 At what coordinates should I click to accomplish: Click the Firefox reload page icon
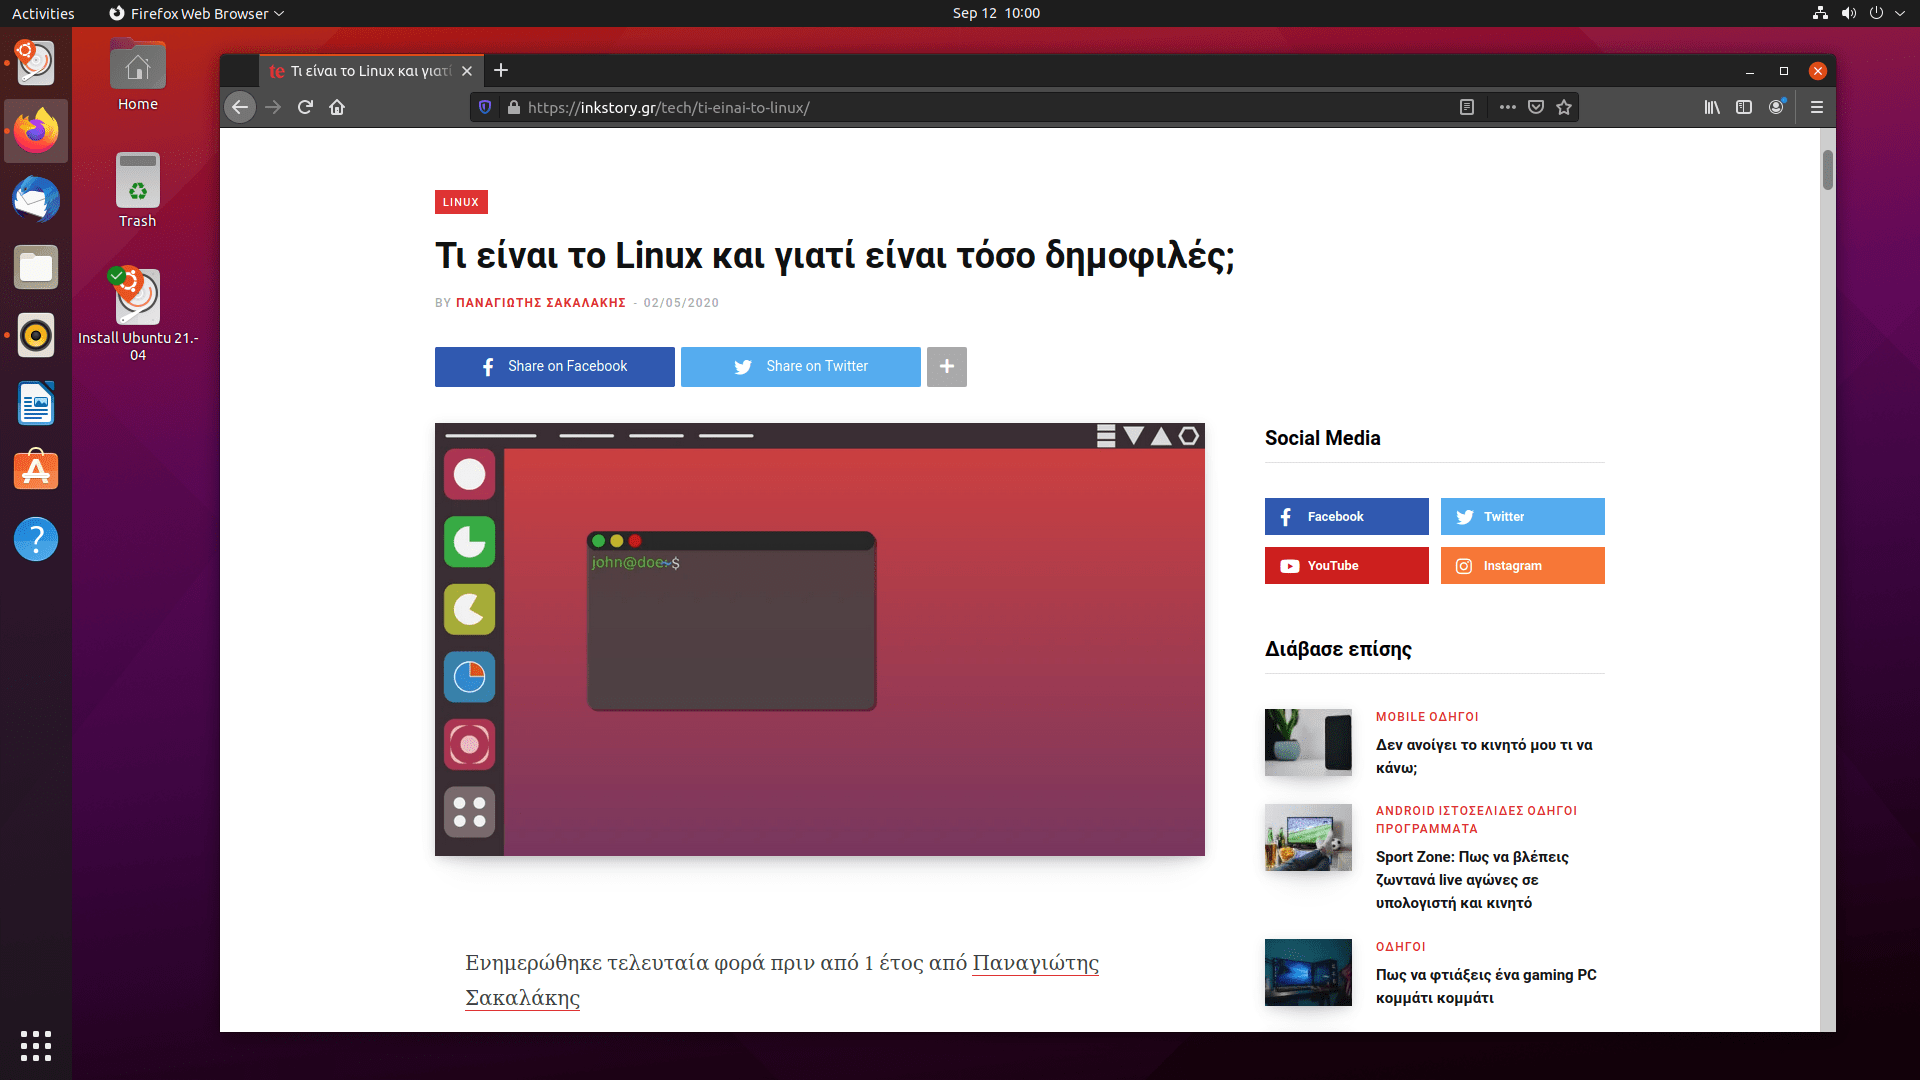pyautogui.click(x=305, y=107)
